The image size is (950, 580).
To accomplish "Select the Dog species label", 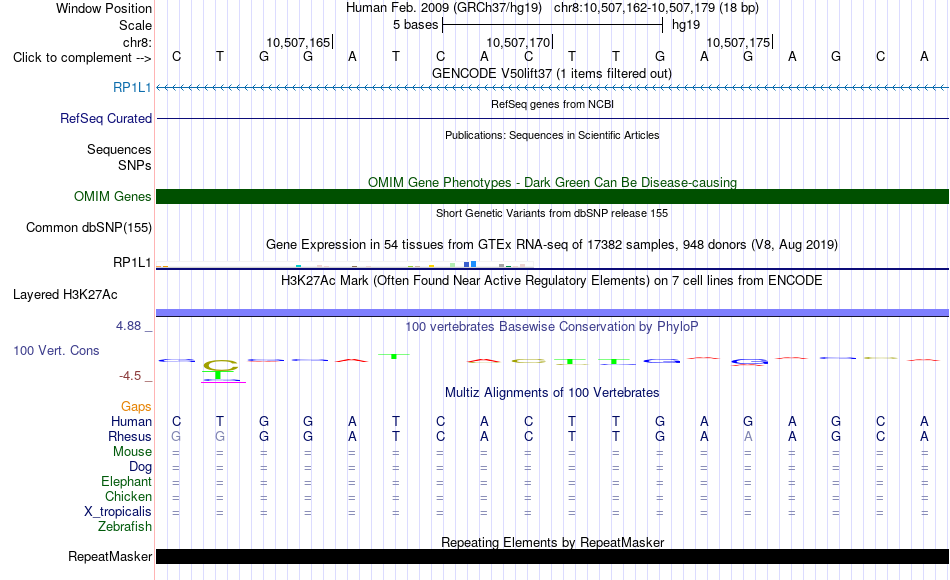I will [x=140, y=466].
